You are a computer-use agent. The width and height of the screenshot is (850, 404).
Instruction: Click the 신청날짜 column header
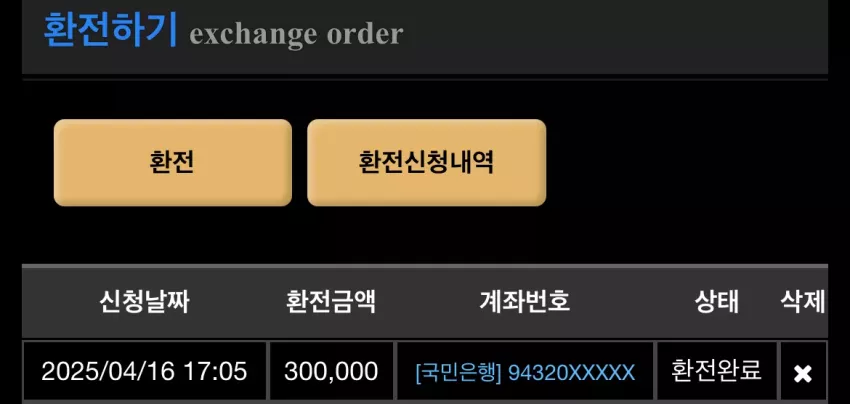point(144,301)
